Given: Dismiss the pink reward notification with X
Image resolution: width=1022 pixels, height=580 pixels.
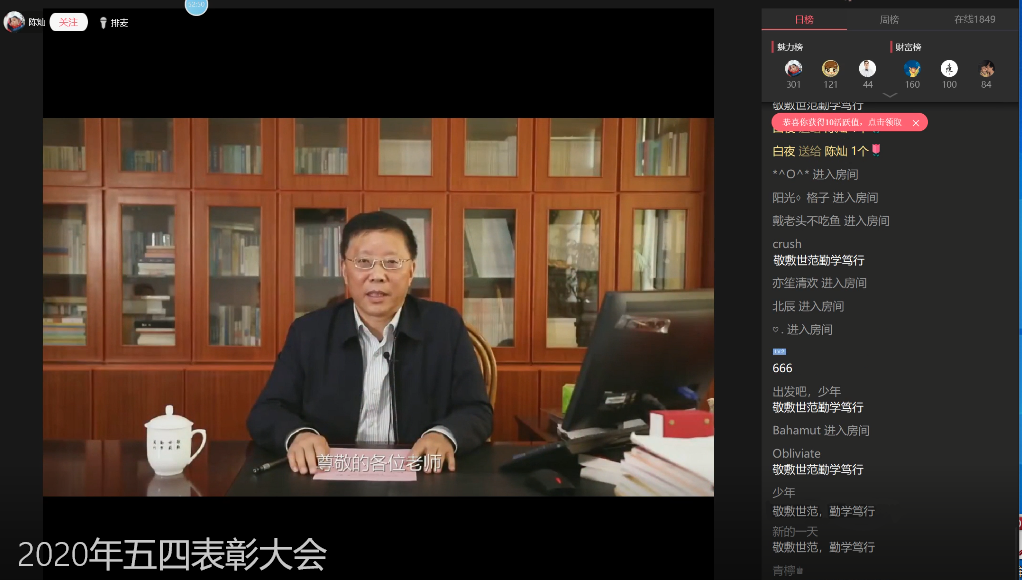Looking at the screenshot, I should [x=916, y=123].
